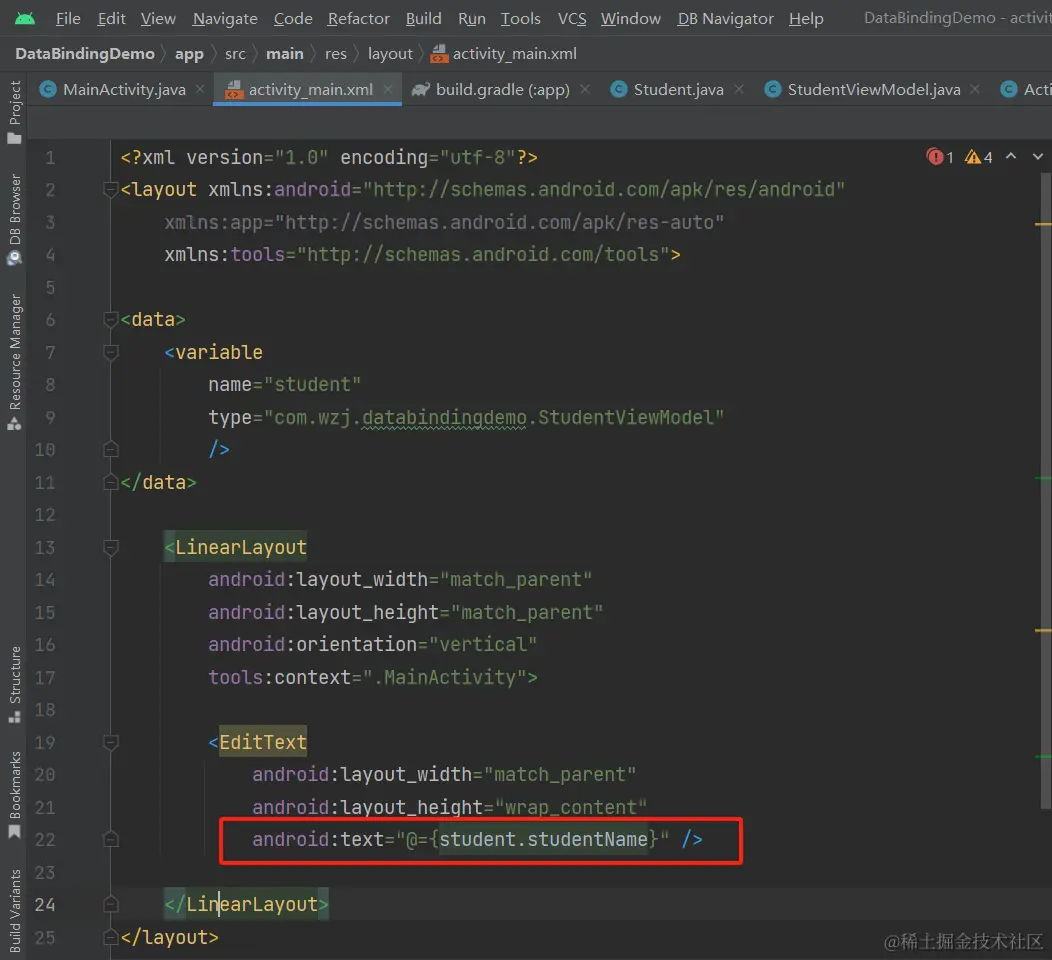This screenshot has width=1052, height=960.
Task: Close the Student.java tab
Action: [739, 89]
